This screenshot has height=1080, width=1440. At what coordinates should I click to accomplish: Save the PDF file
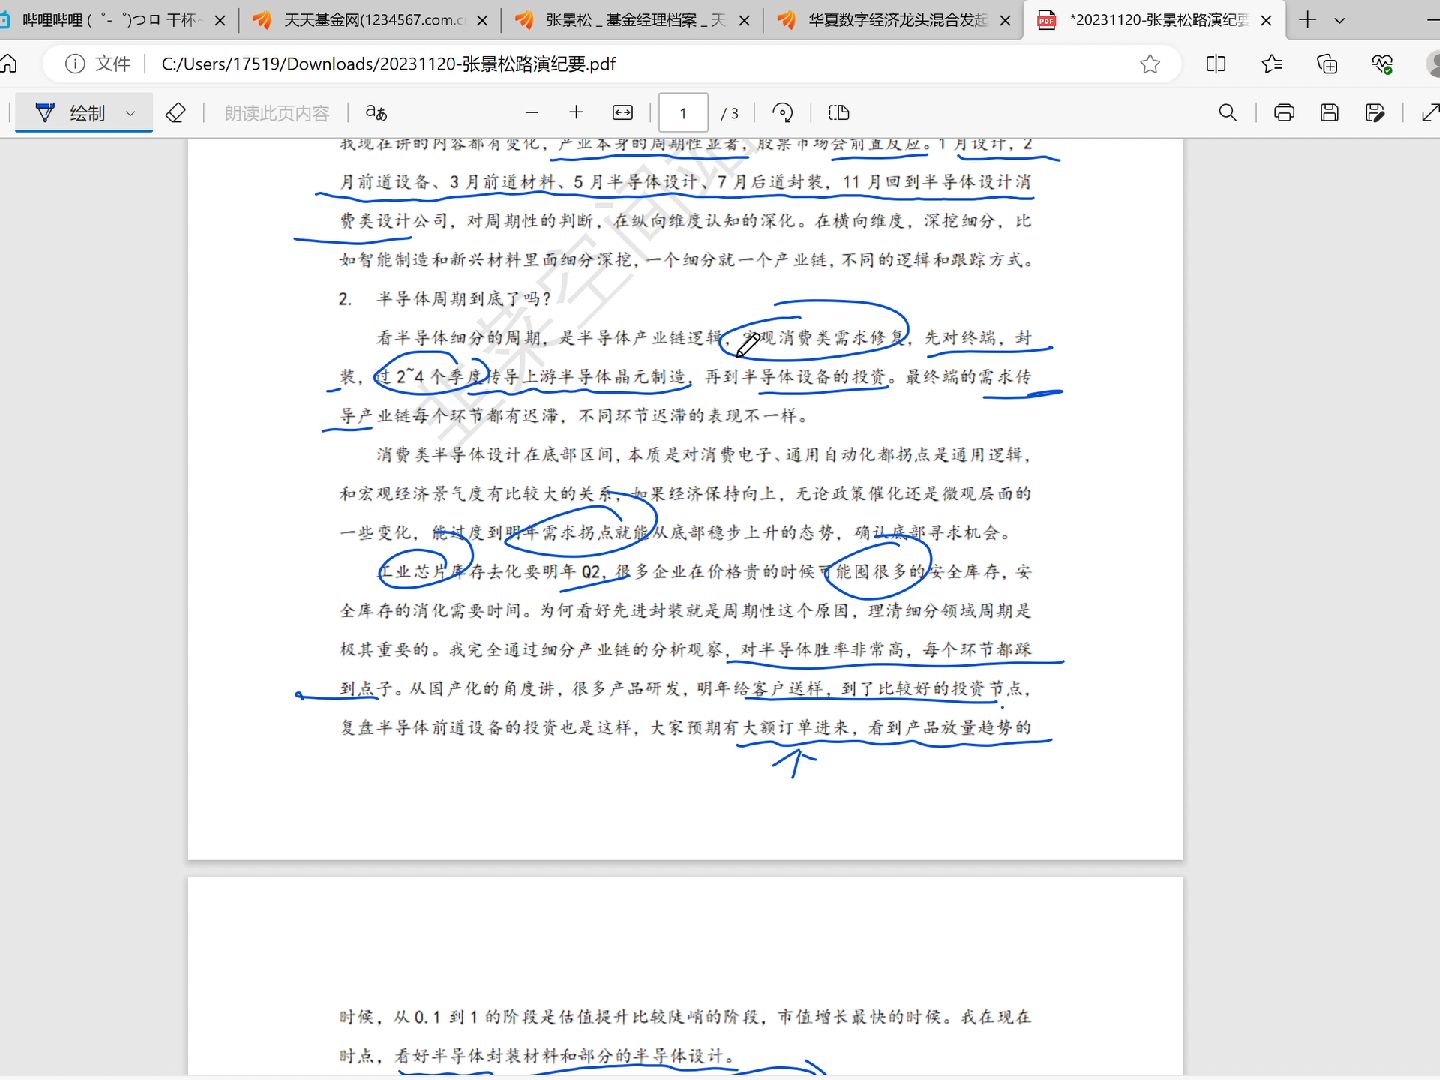click(x=1330, y=113)
